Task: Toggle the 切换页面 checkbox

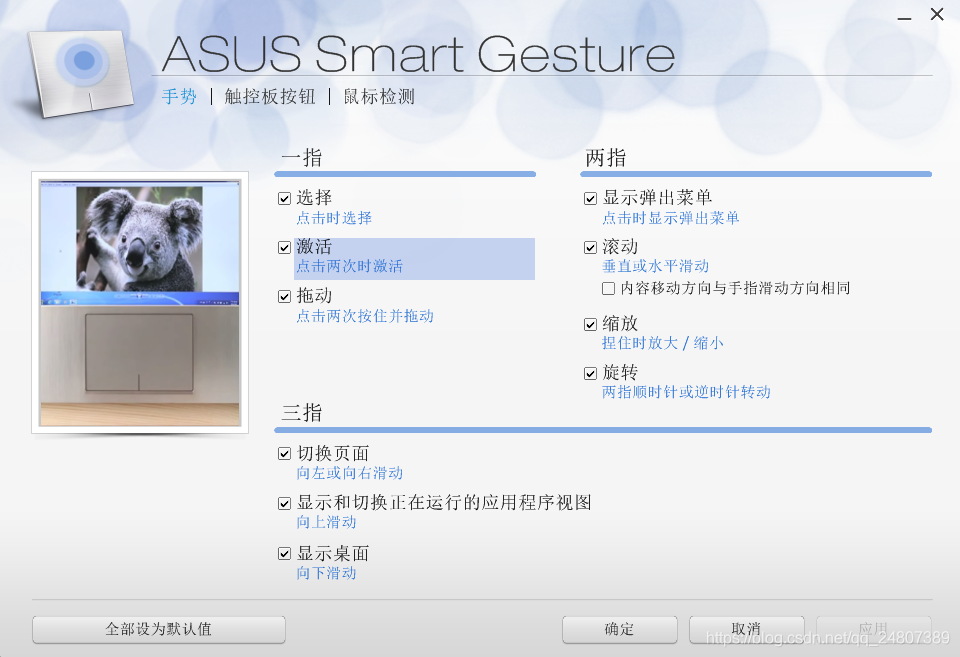Action: click(x=284, y=454)
